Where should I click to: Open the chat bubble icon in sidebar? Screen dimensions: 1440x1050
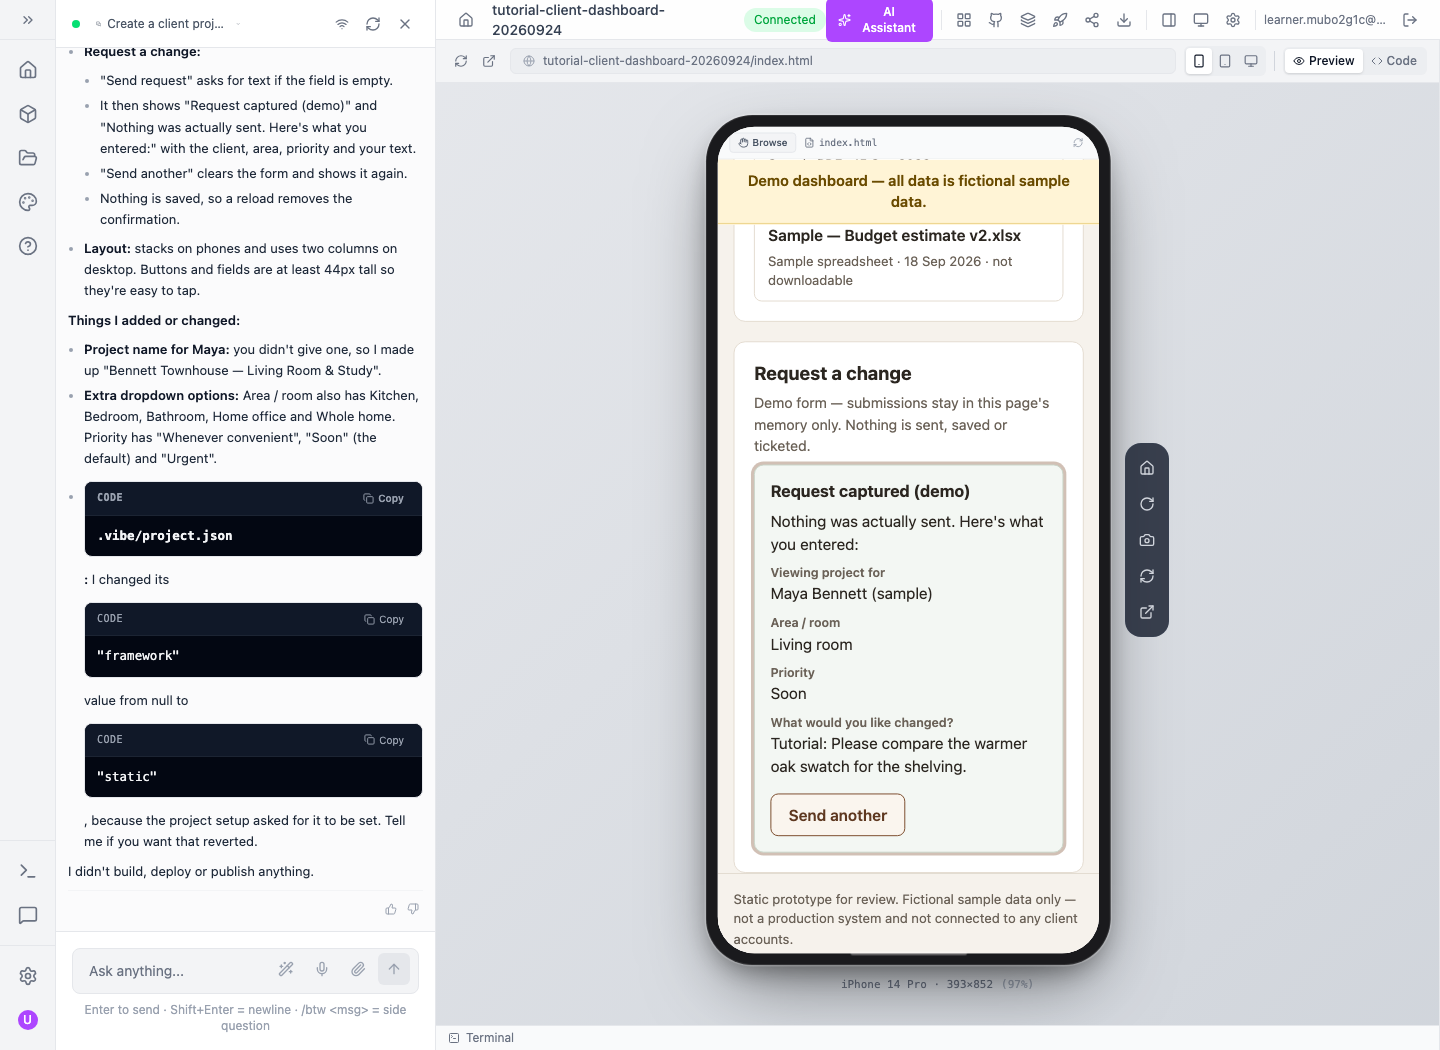[x=28, y=915]
